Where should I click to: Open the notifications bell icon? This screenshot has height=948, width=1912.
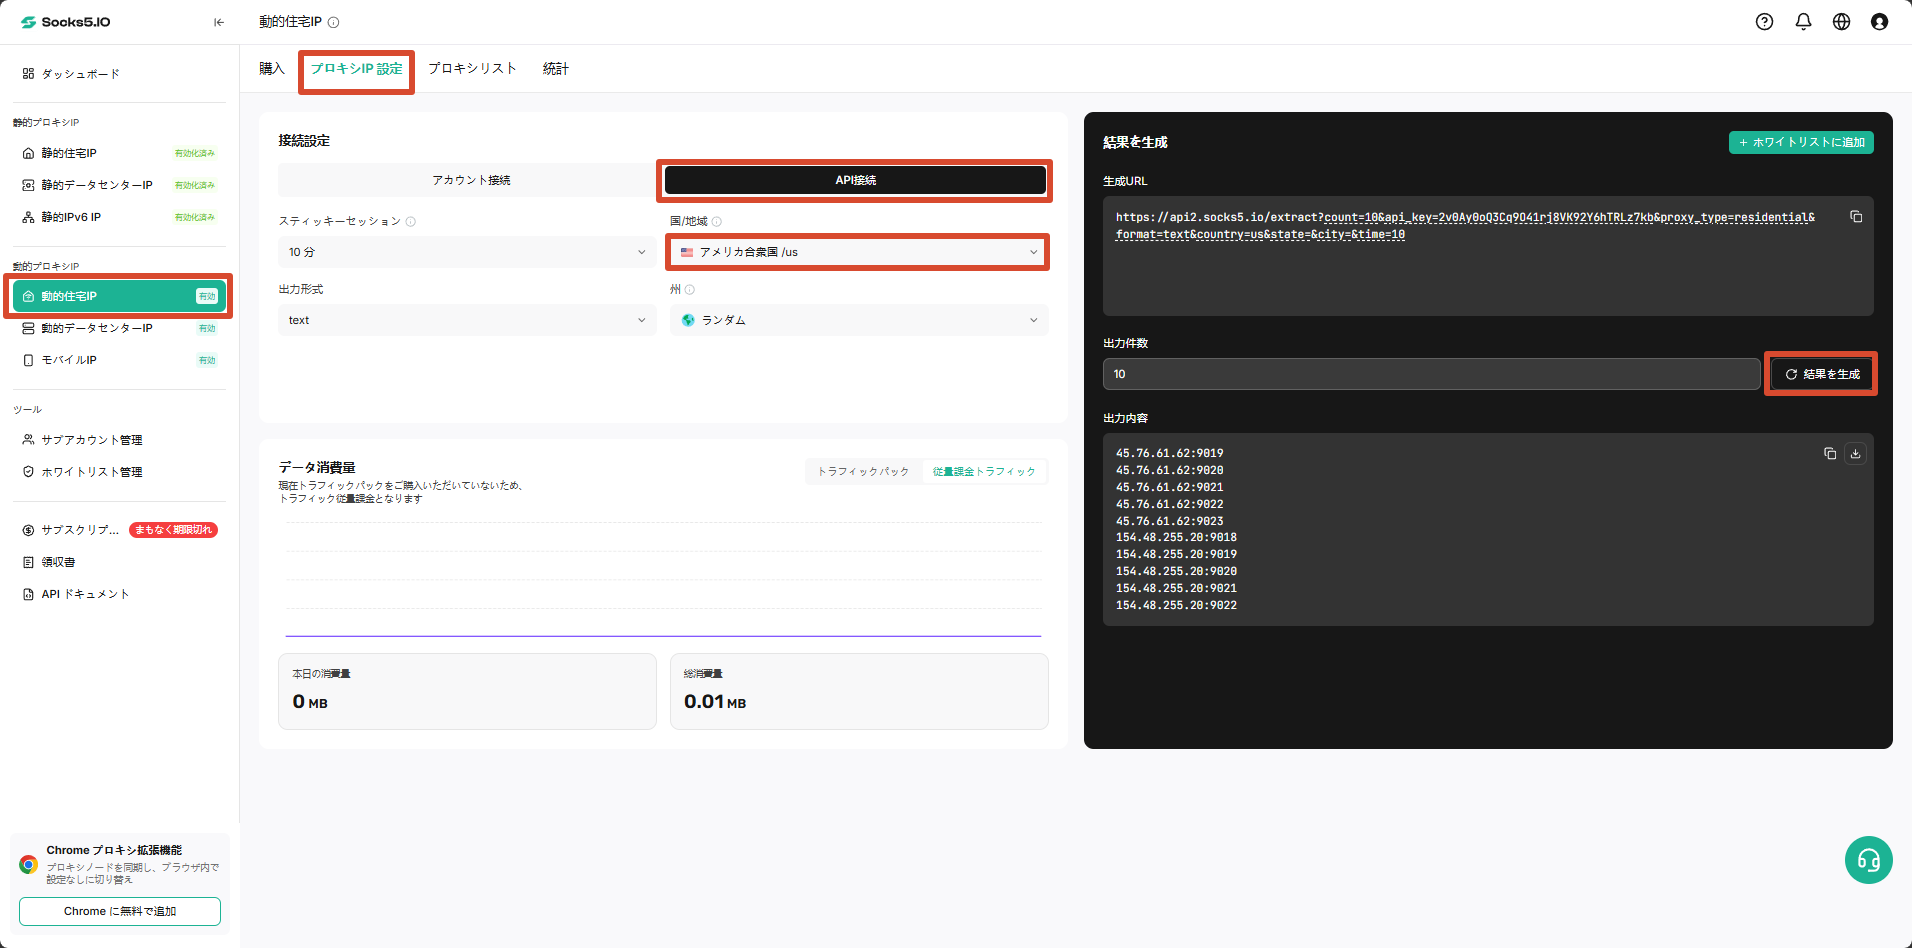1803,22
